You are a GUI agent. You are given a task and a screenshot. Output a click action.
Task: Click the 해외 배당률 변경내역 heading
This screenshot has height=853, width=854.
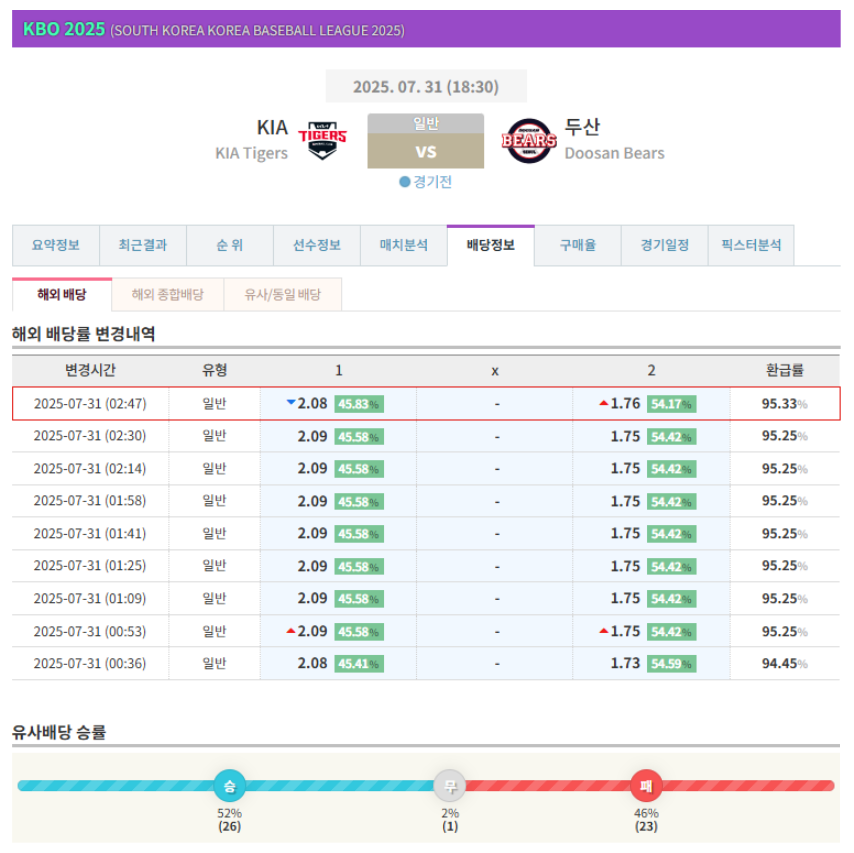(x=84, y=333)
